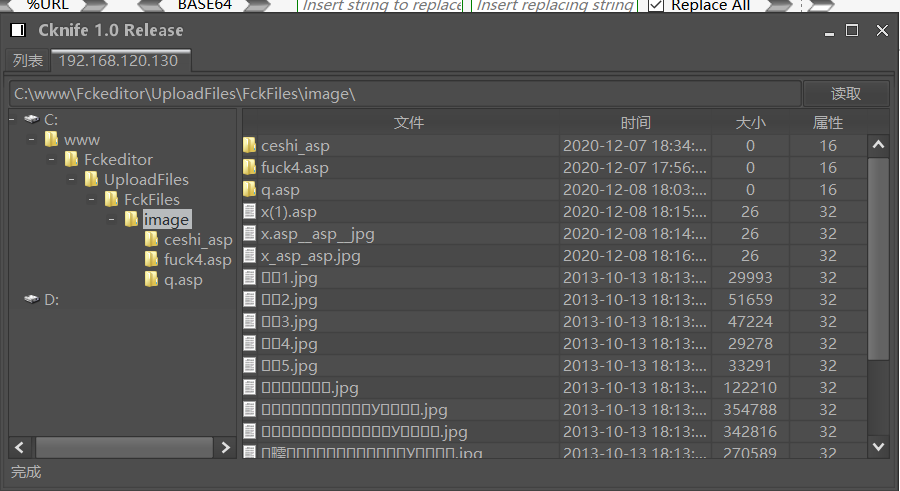Click file icon of the 122210-size jpg

coord(250,387)
